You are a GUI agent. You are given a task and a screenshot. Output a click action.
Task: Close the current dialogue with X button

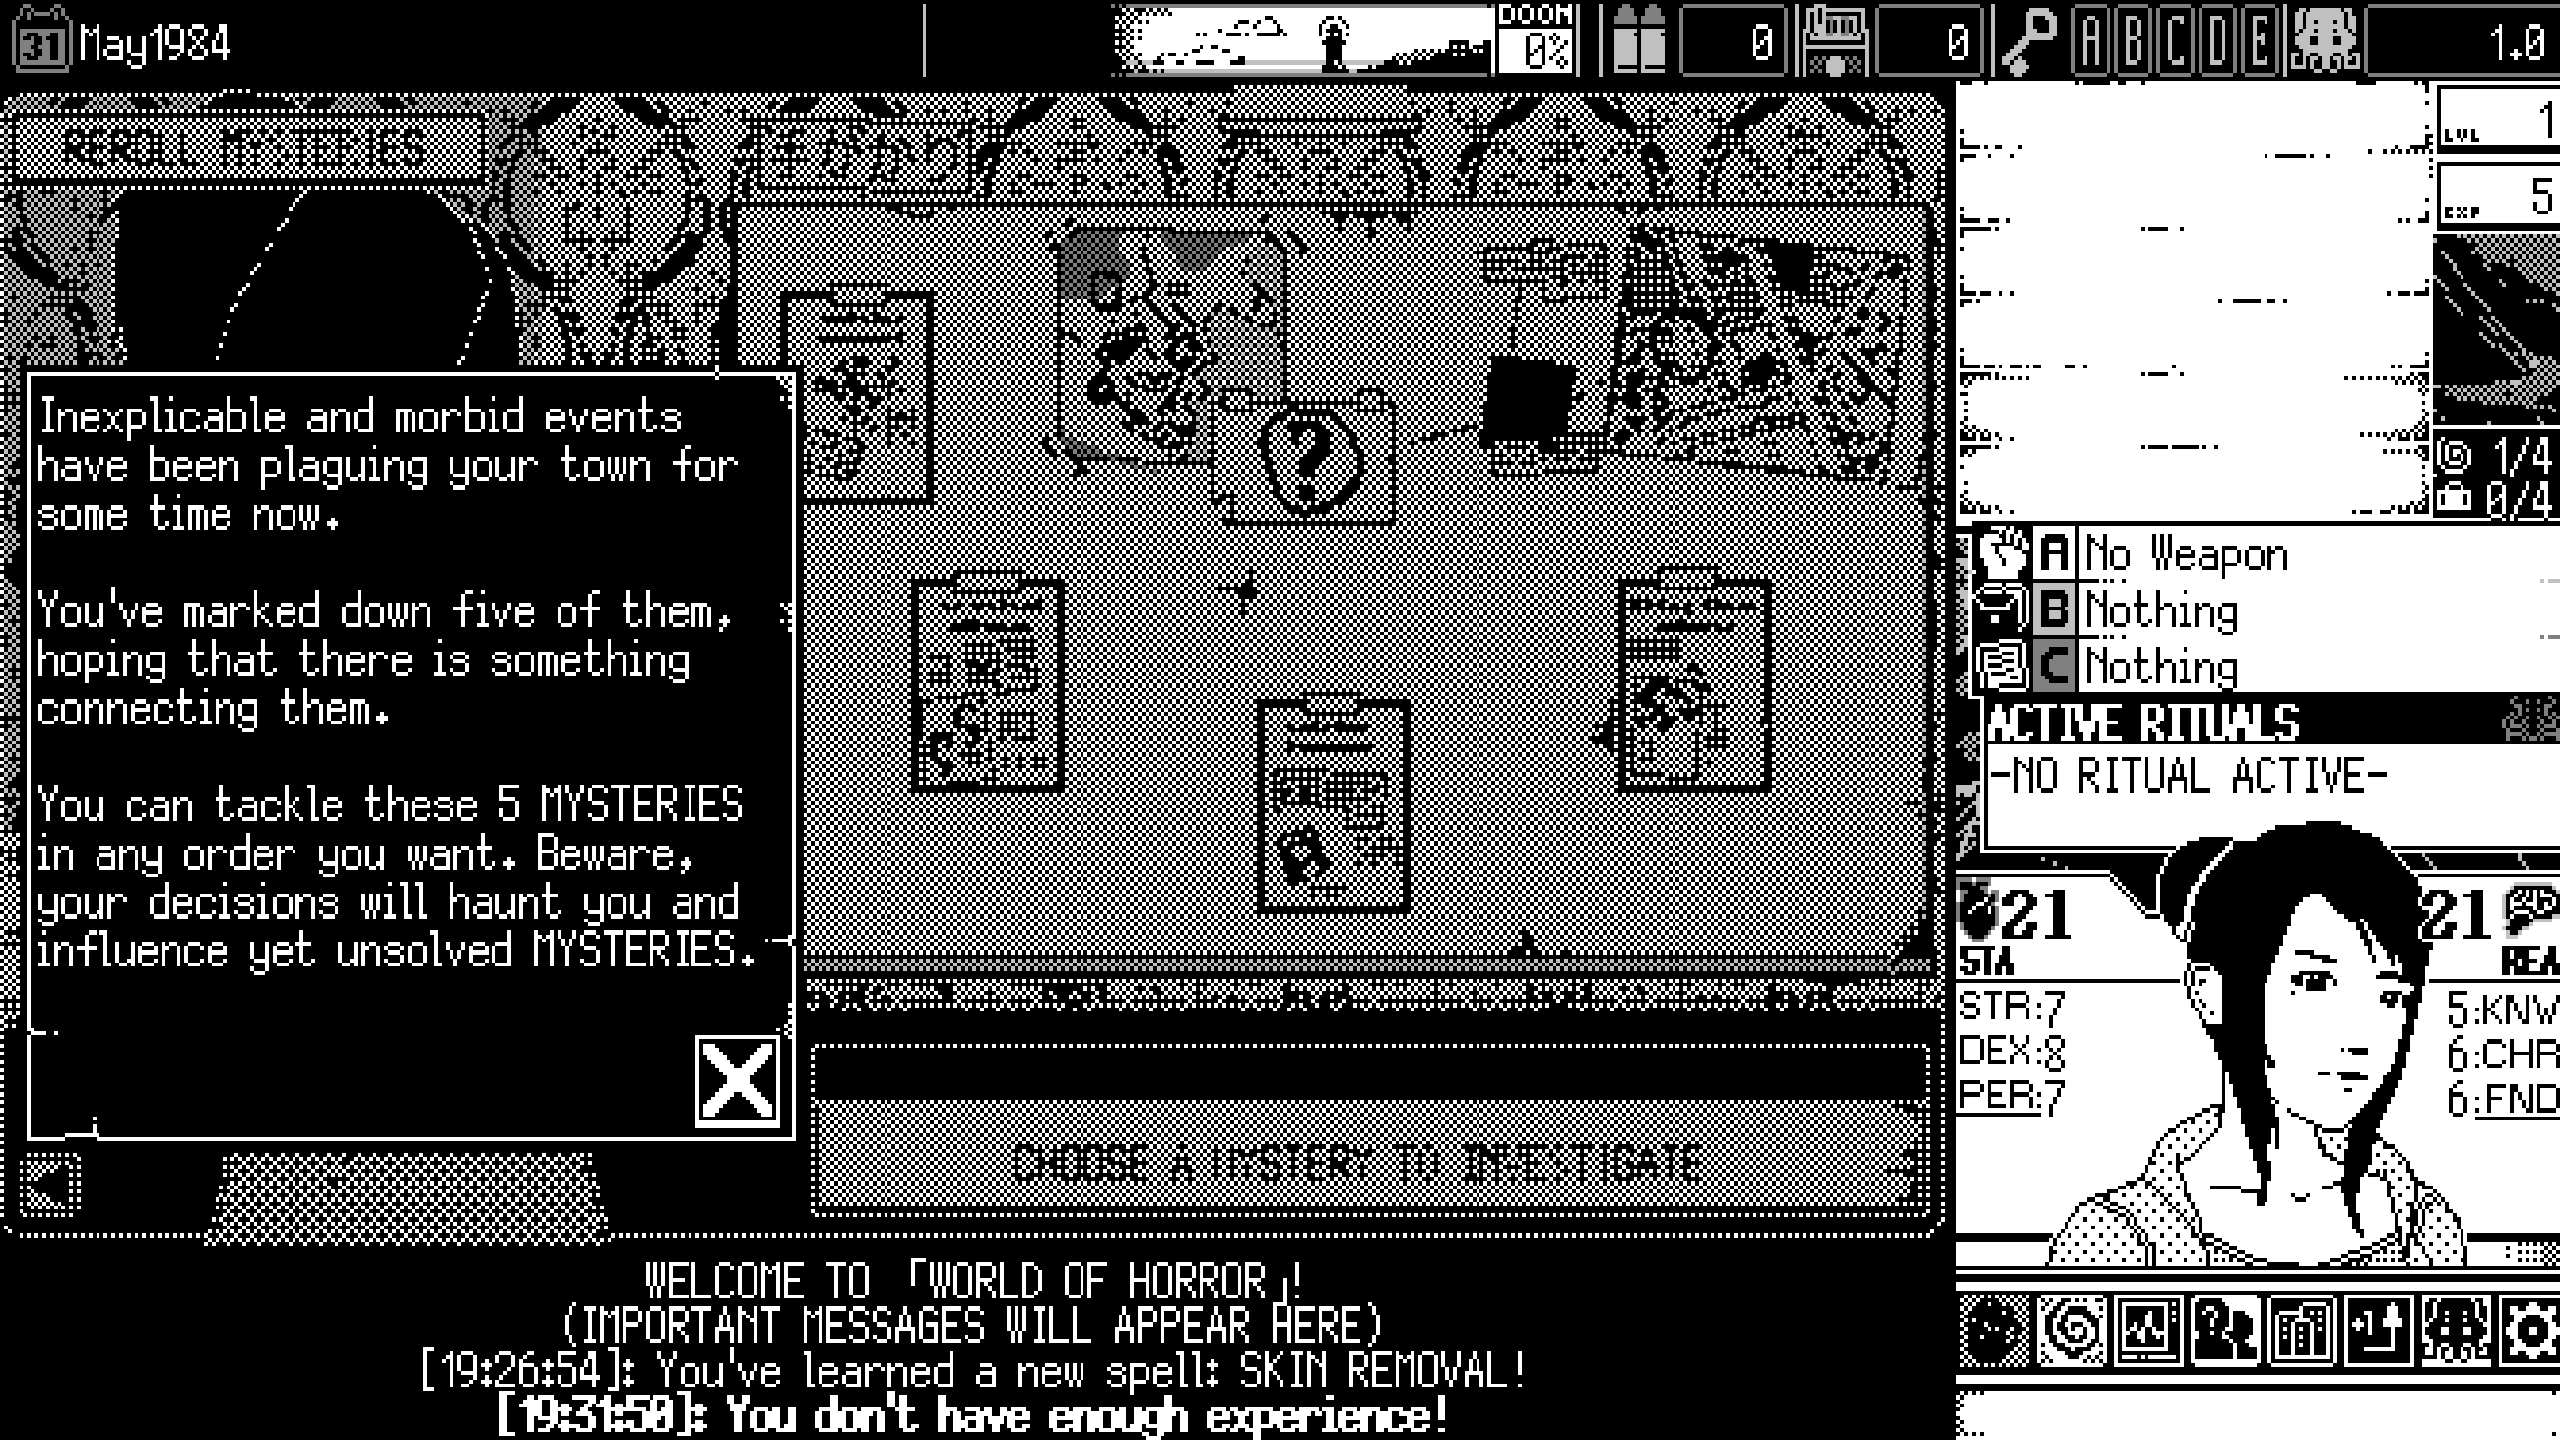click(738, 1078)
